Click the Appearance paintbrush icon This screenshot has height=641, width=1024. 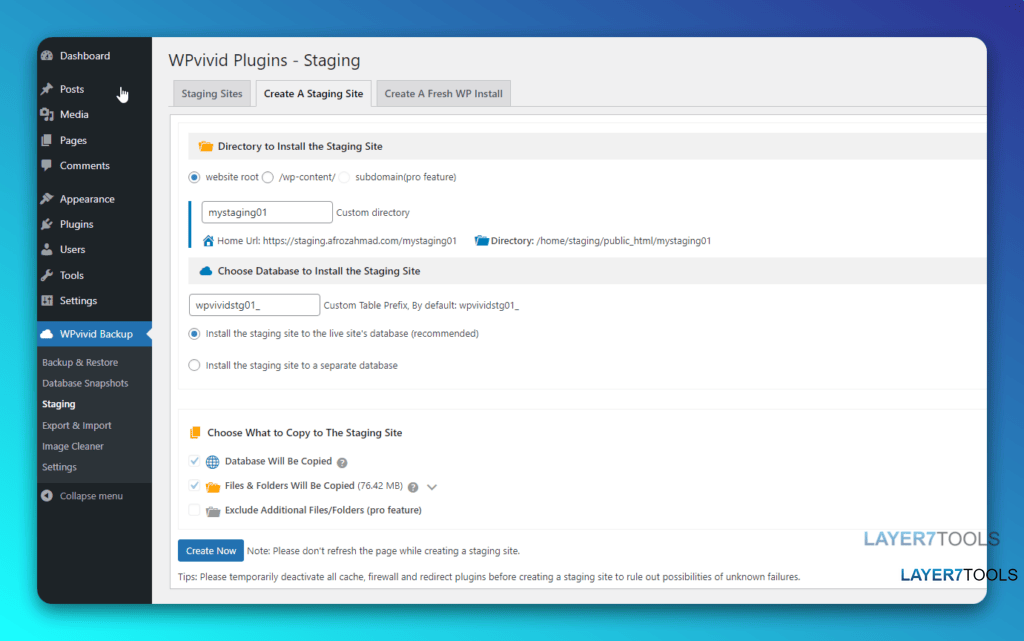[x=47, y=198]
